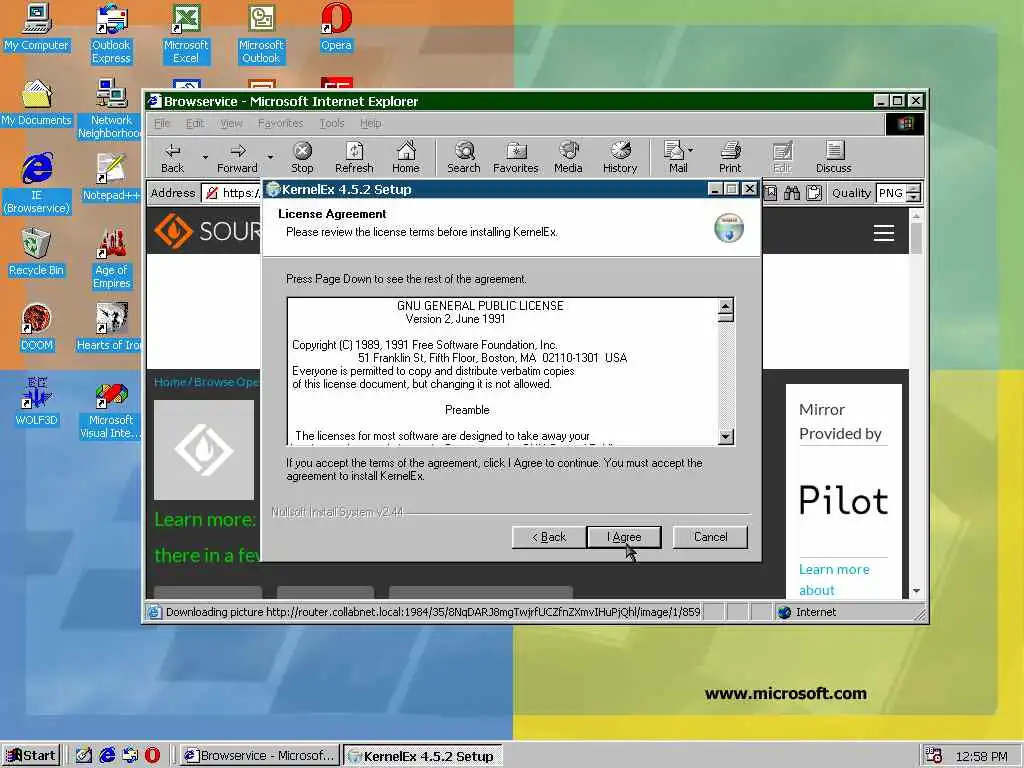Select the Microsoft Excel desktop icon
This screenshot has width=1024, height=768.
tap(186, 34)
